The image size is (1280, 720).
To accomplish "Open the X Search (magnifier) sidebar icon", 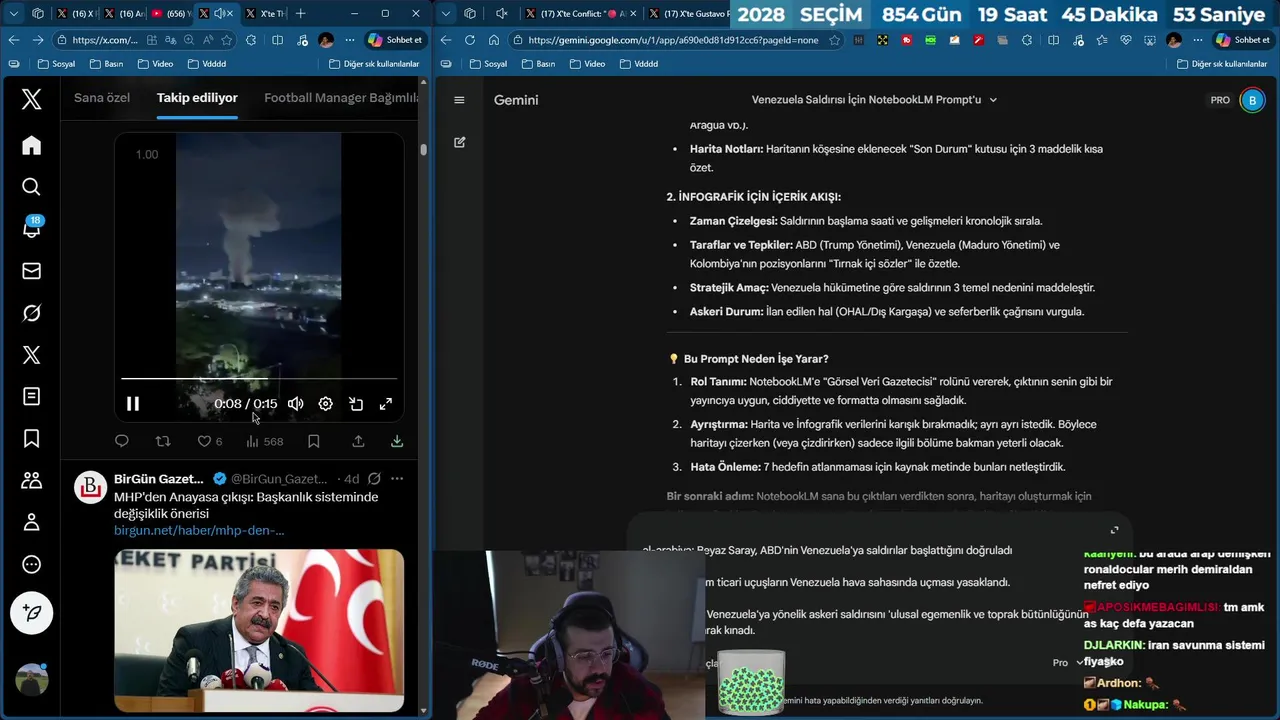I will coord(31,187).
